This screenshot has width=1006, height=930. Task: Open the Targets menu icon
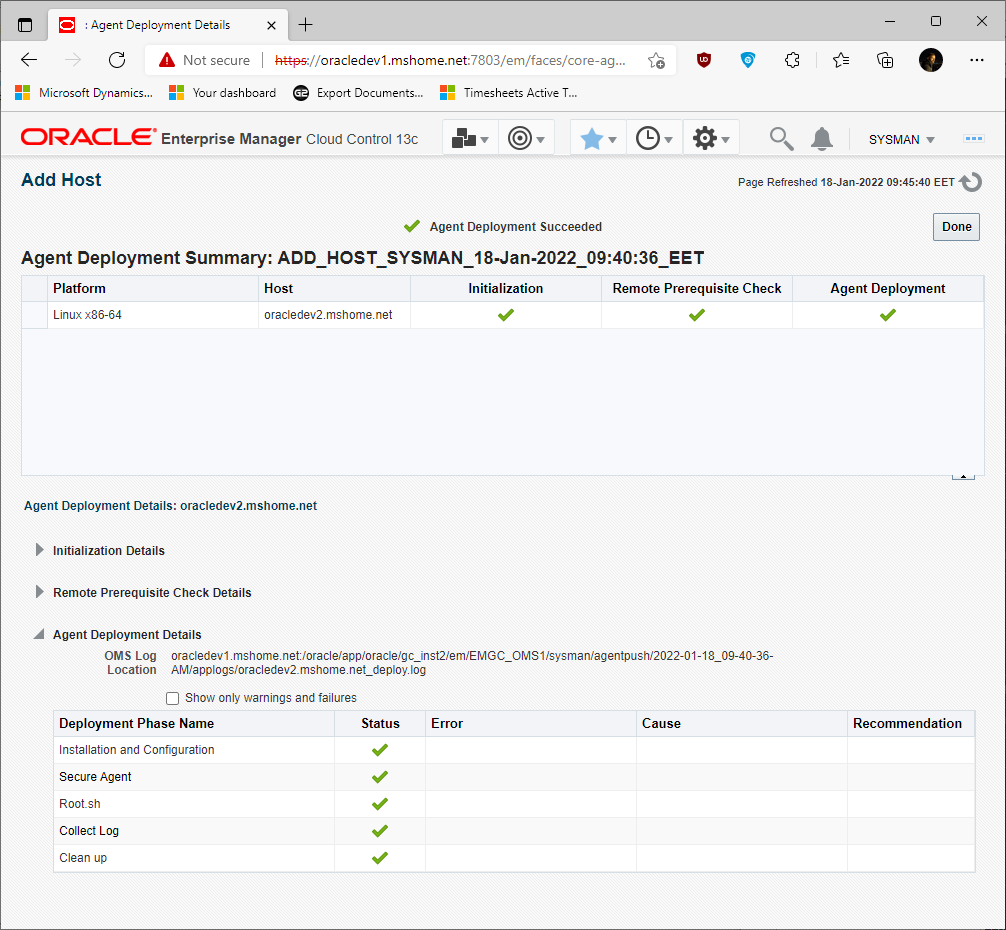point(526,139)
